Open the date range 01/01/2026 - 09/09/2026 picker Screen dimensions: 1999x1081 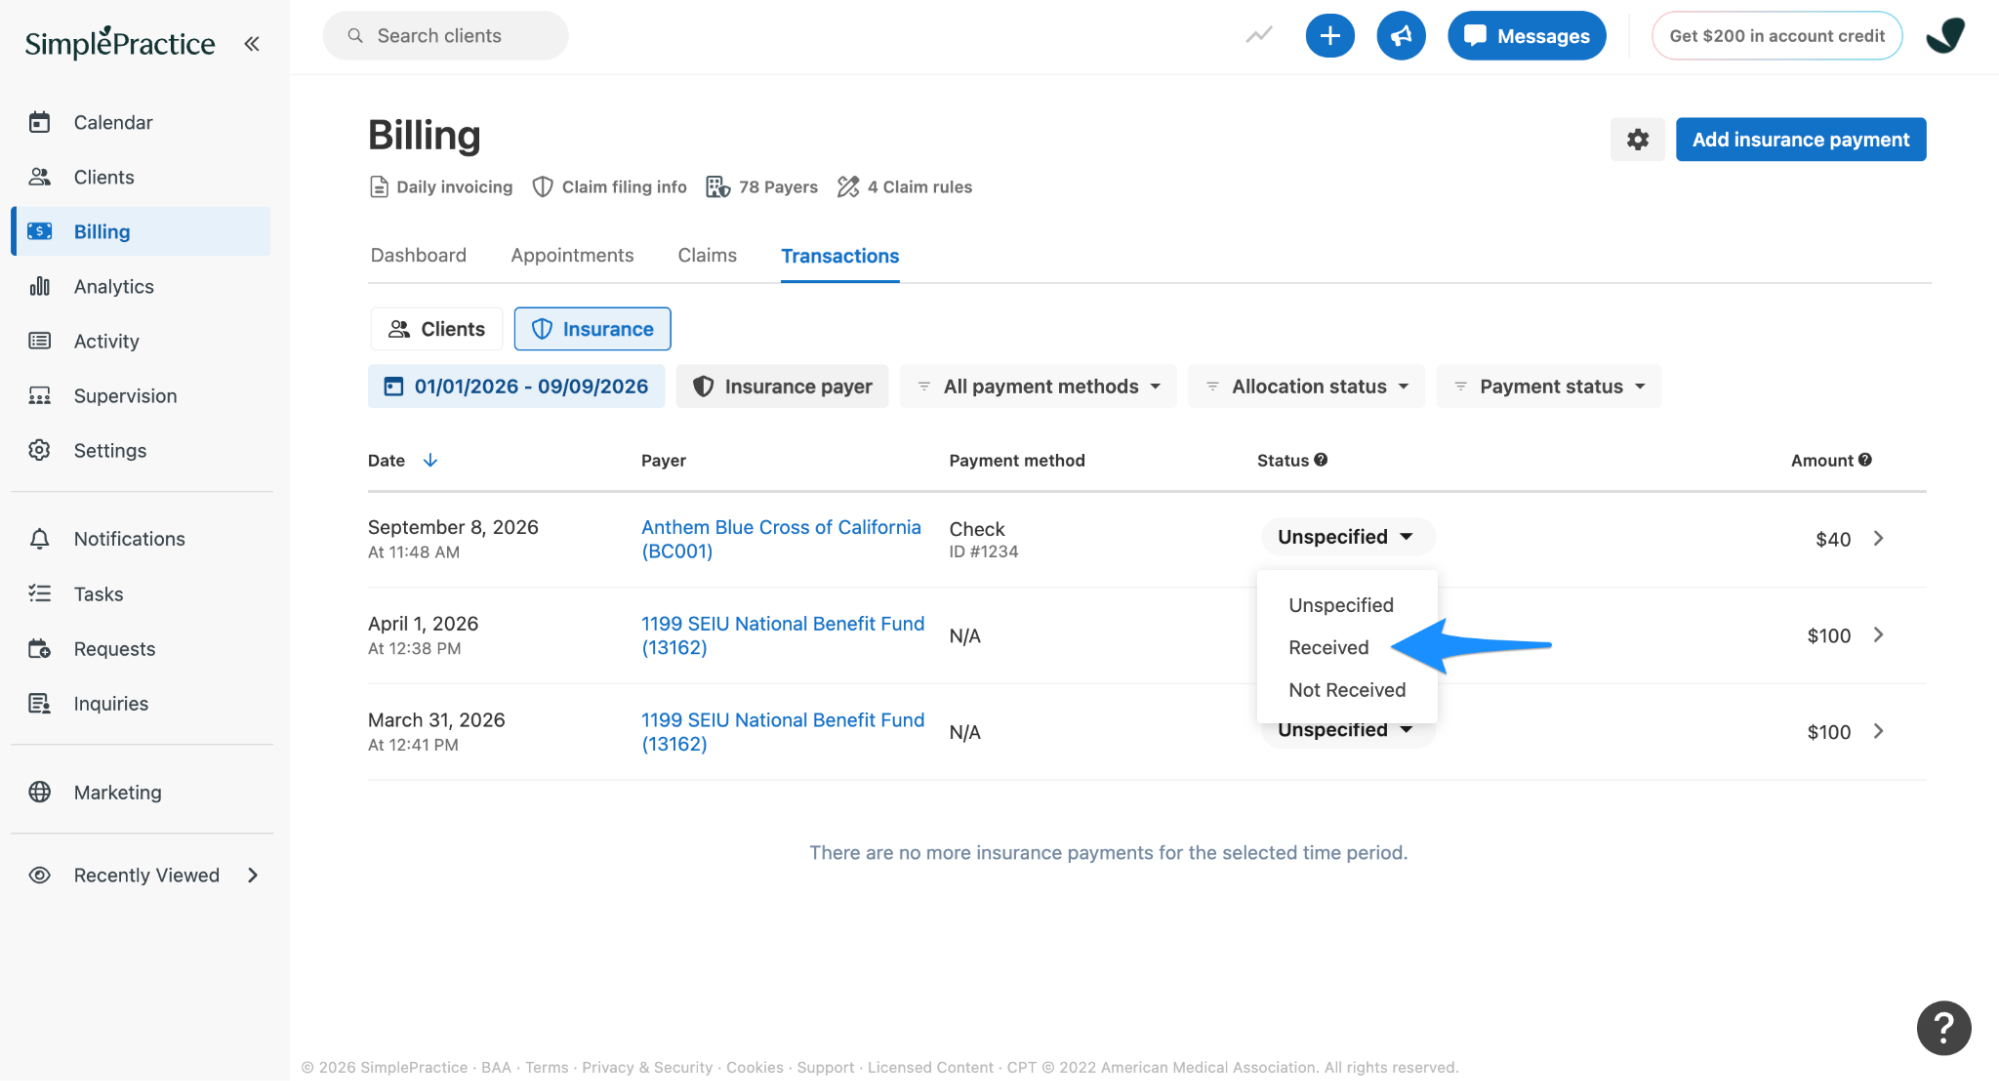(516, 386)
